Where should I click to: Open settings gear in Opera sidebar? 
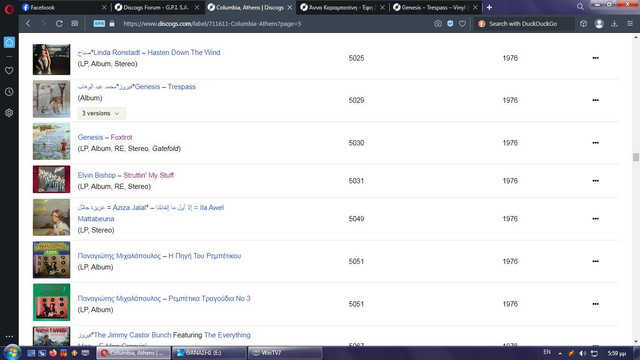click(x=9, y=113)
